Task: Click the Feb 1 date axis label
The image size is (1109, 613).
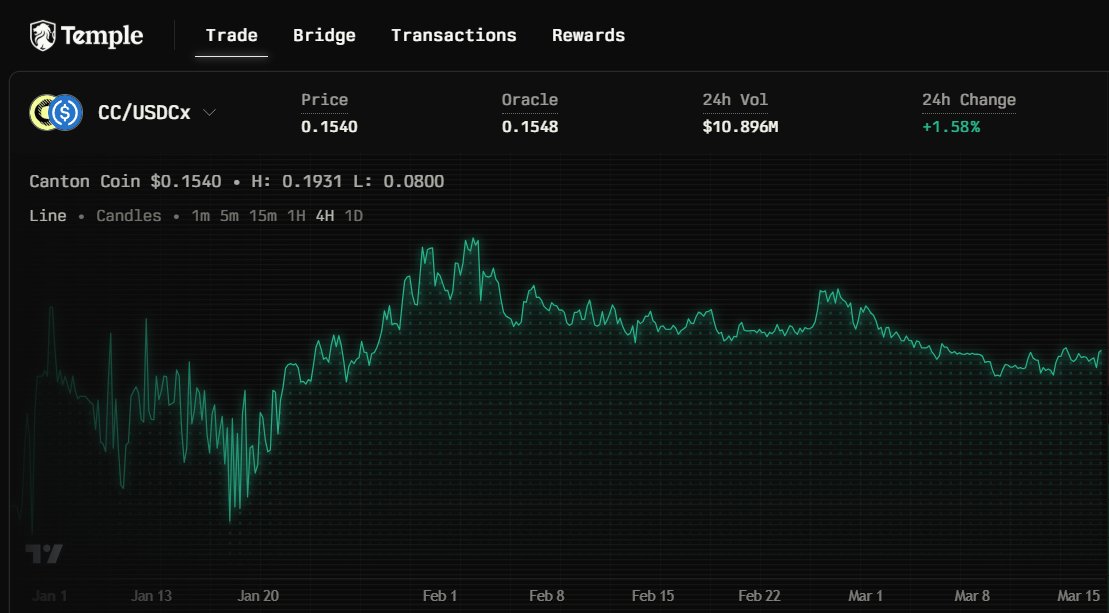Action: [439, 595]
